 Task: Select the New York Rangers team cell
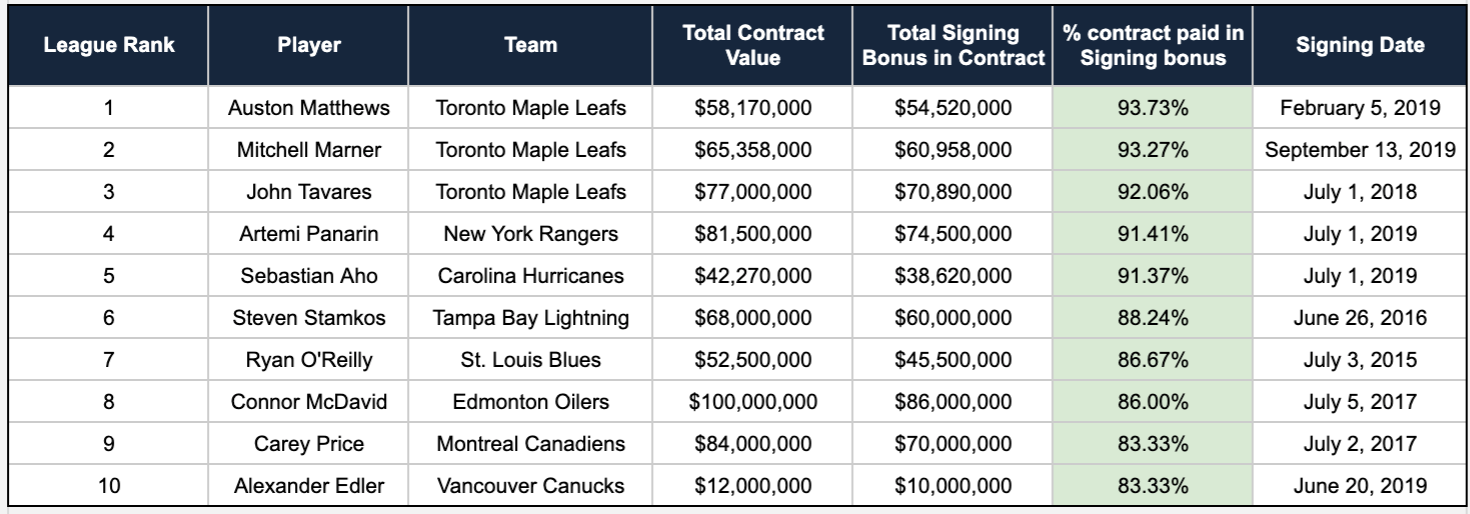tap(531, 234)
